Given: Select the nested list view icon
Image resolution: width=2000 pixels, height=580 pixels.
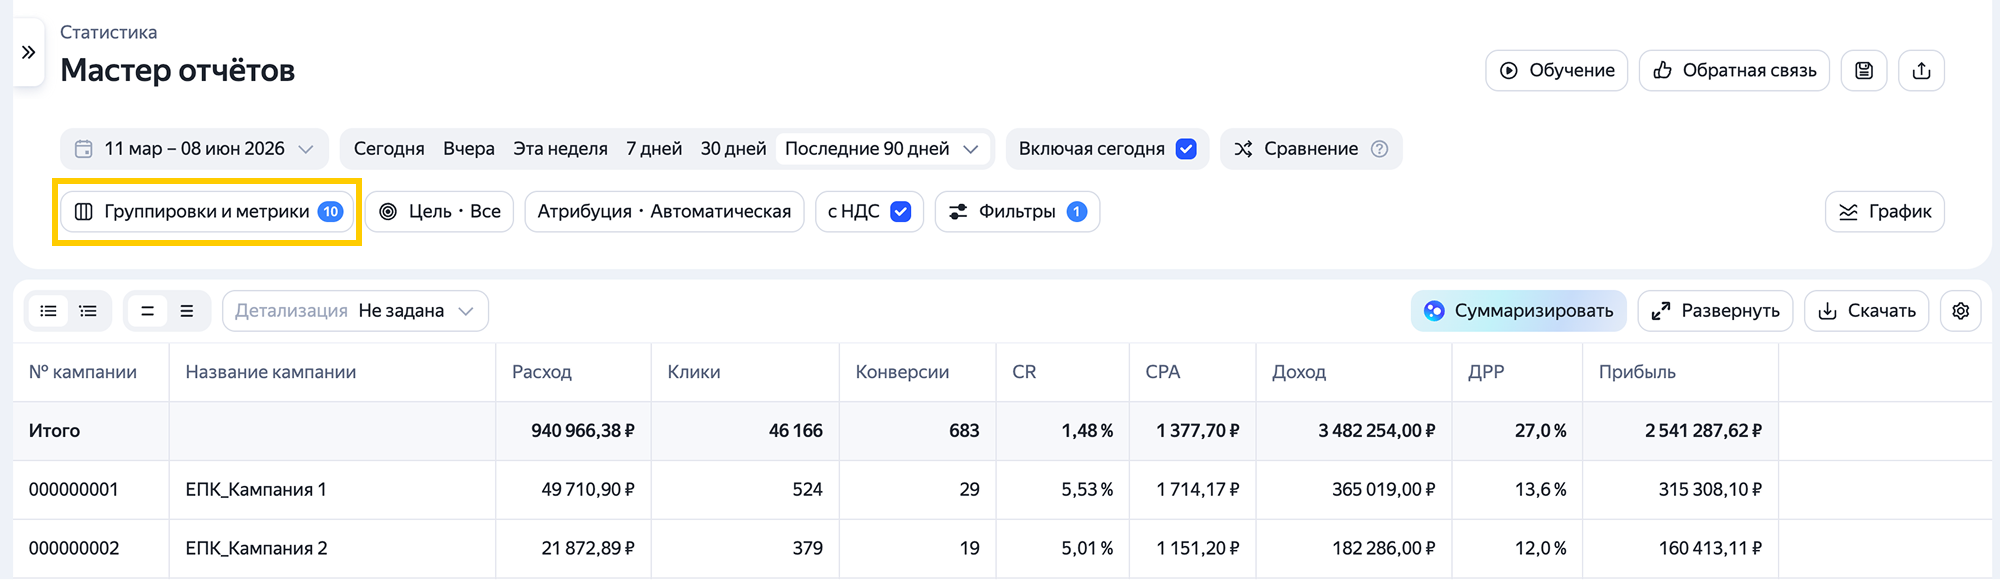Looking at the screenshot, I should (88, 311).
